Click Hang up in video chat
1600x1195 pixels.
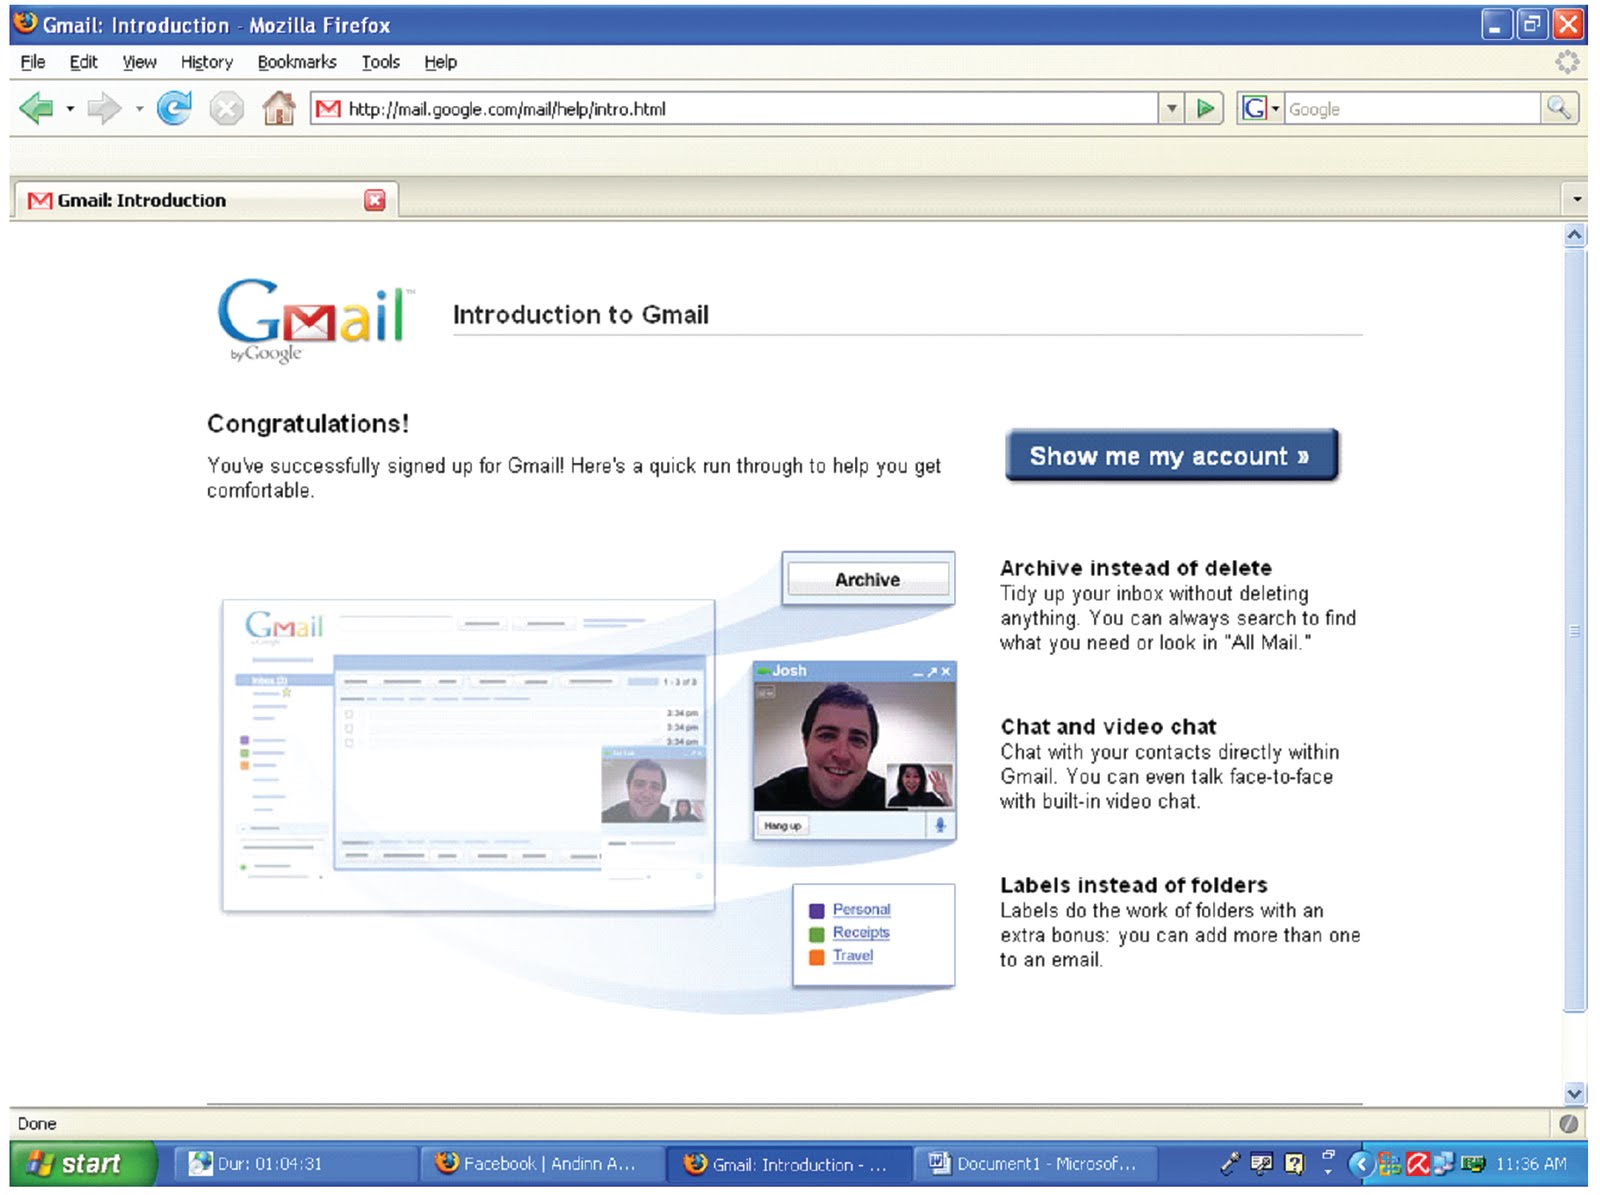tap(782, 826)
